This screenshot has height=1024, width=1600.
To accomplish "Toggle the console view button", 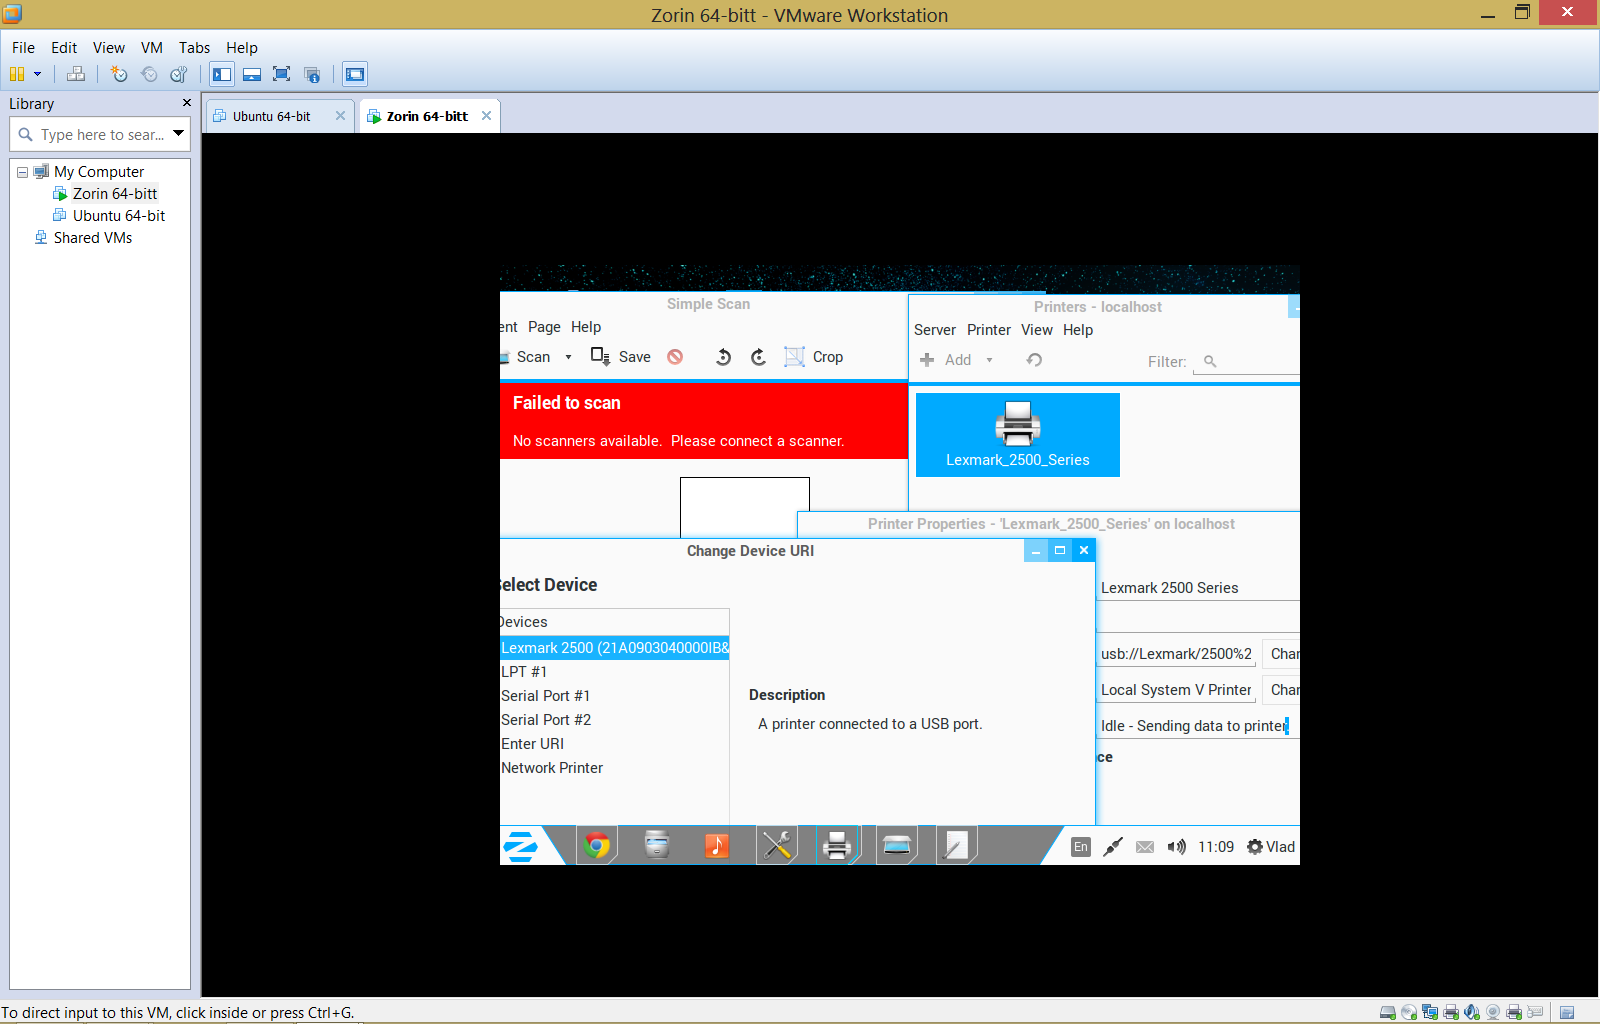I will [355, 74].
